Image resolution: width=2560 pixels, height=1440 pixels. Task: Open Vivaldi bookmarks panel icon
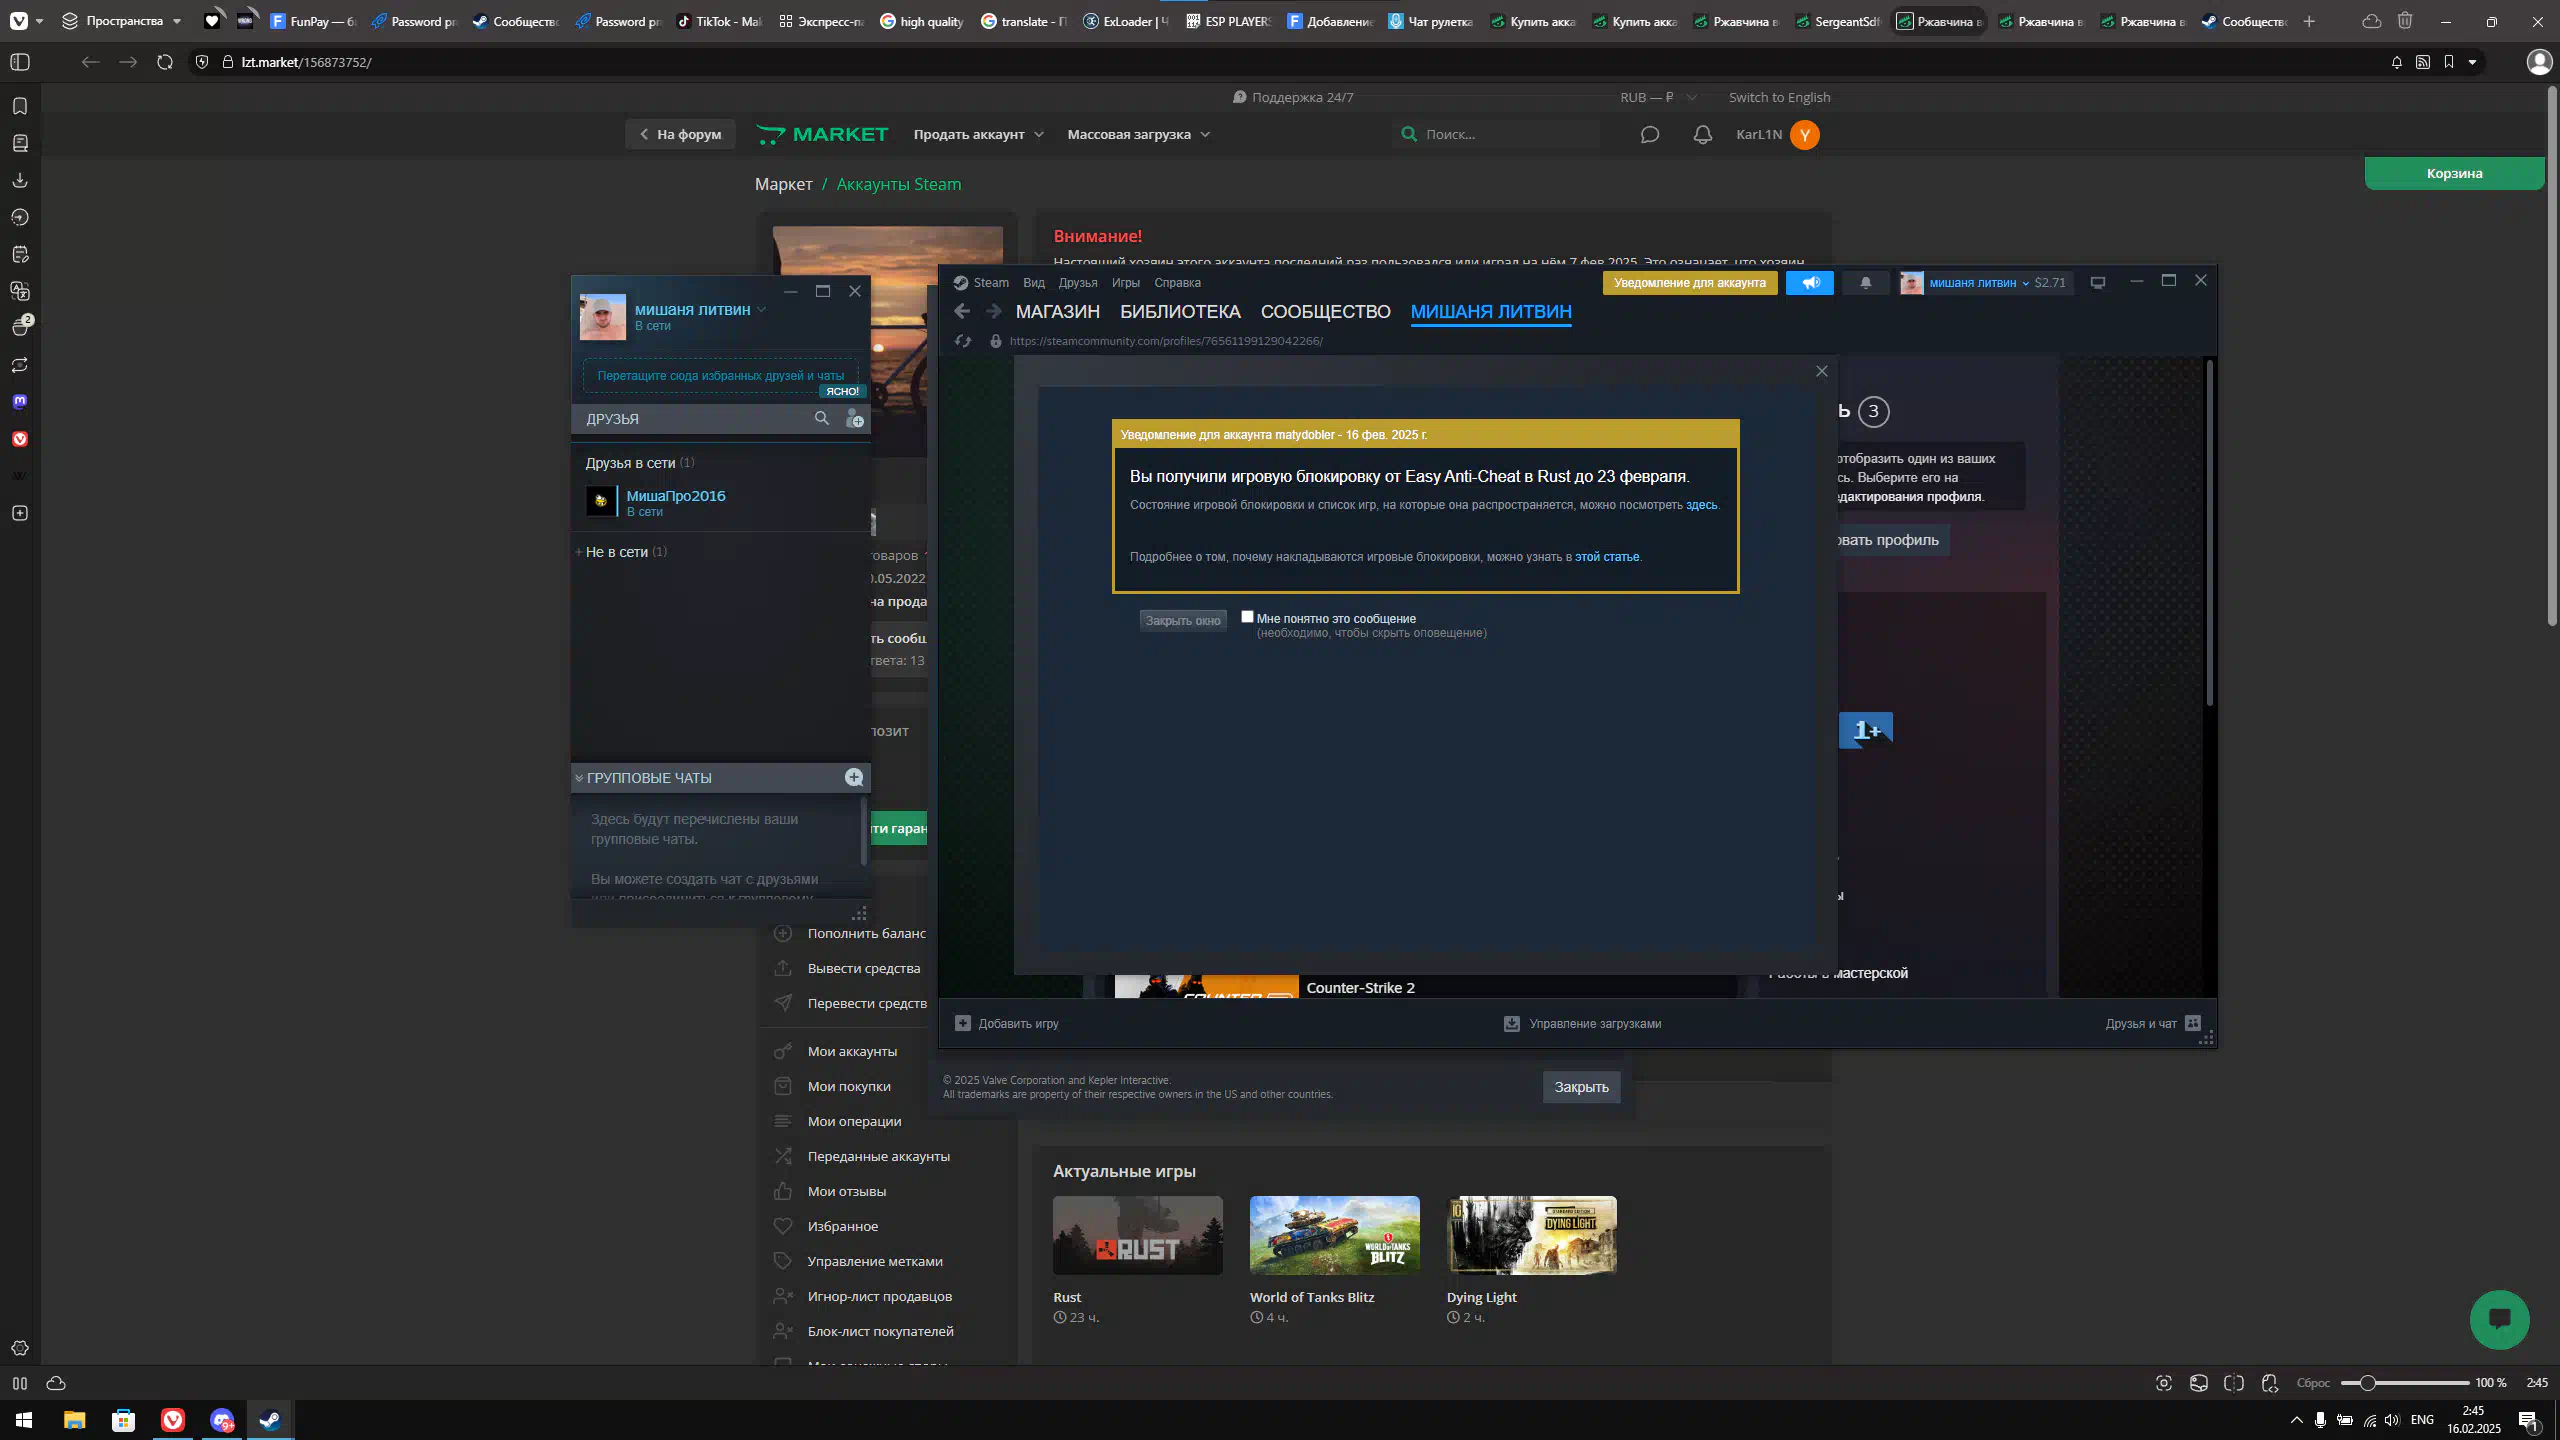pos(20,106)
